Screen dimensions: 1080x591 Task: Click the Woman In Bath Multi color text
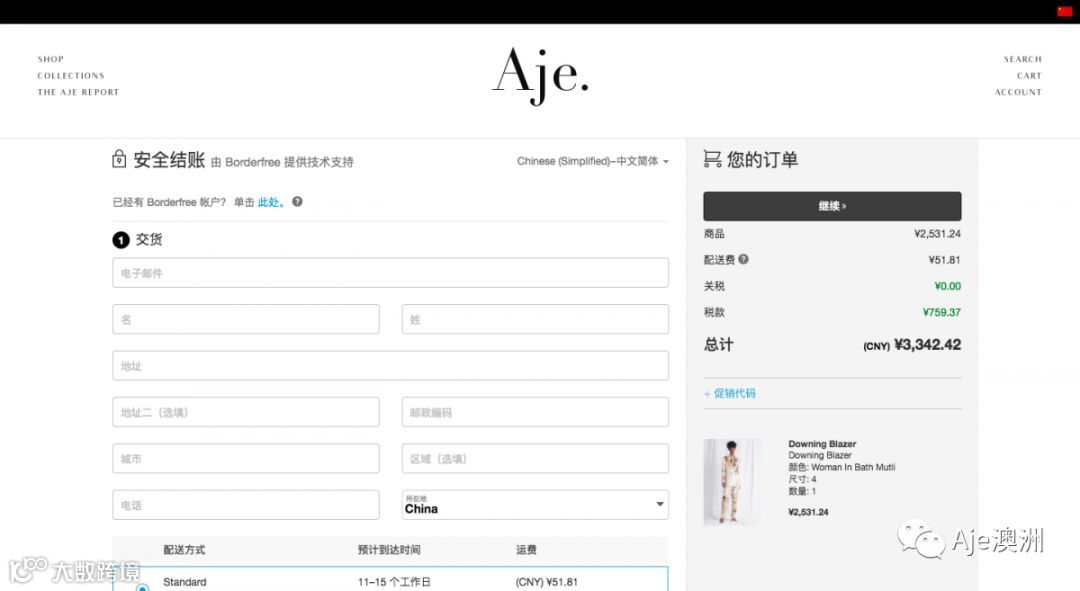853,467
